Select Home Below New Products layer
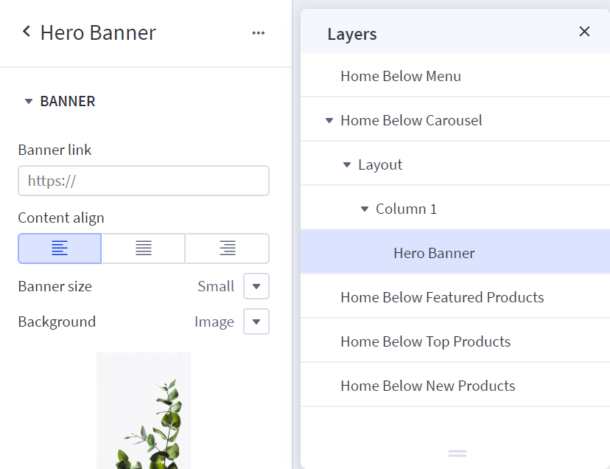This screenshot has width=610, height=469. tap(427, 385)
